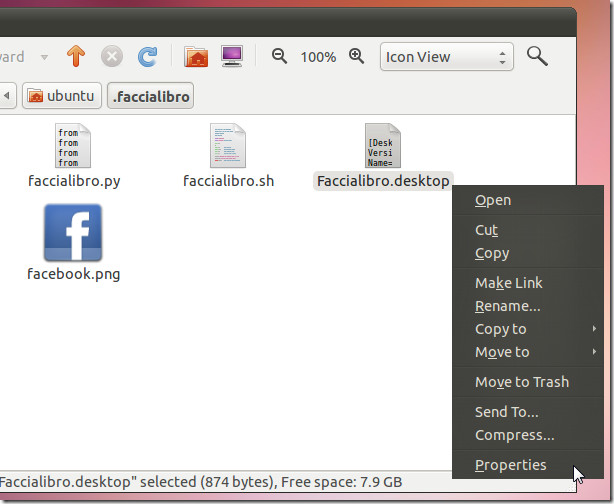Open Properties from the context menu
The height and width of the screenshot is (504, 614).
(528, 465)
